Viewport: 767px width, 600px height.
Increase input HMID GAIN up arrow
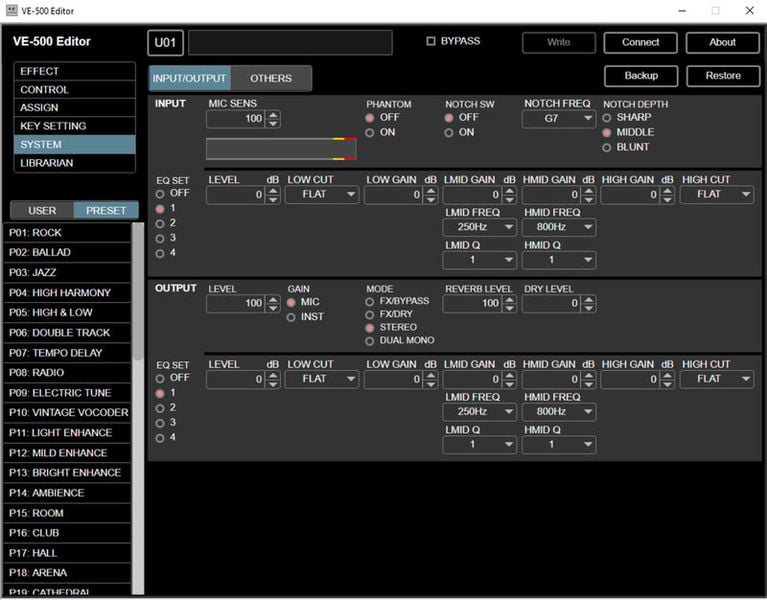(589, 191)
